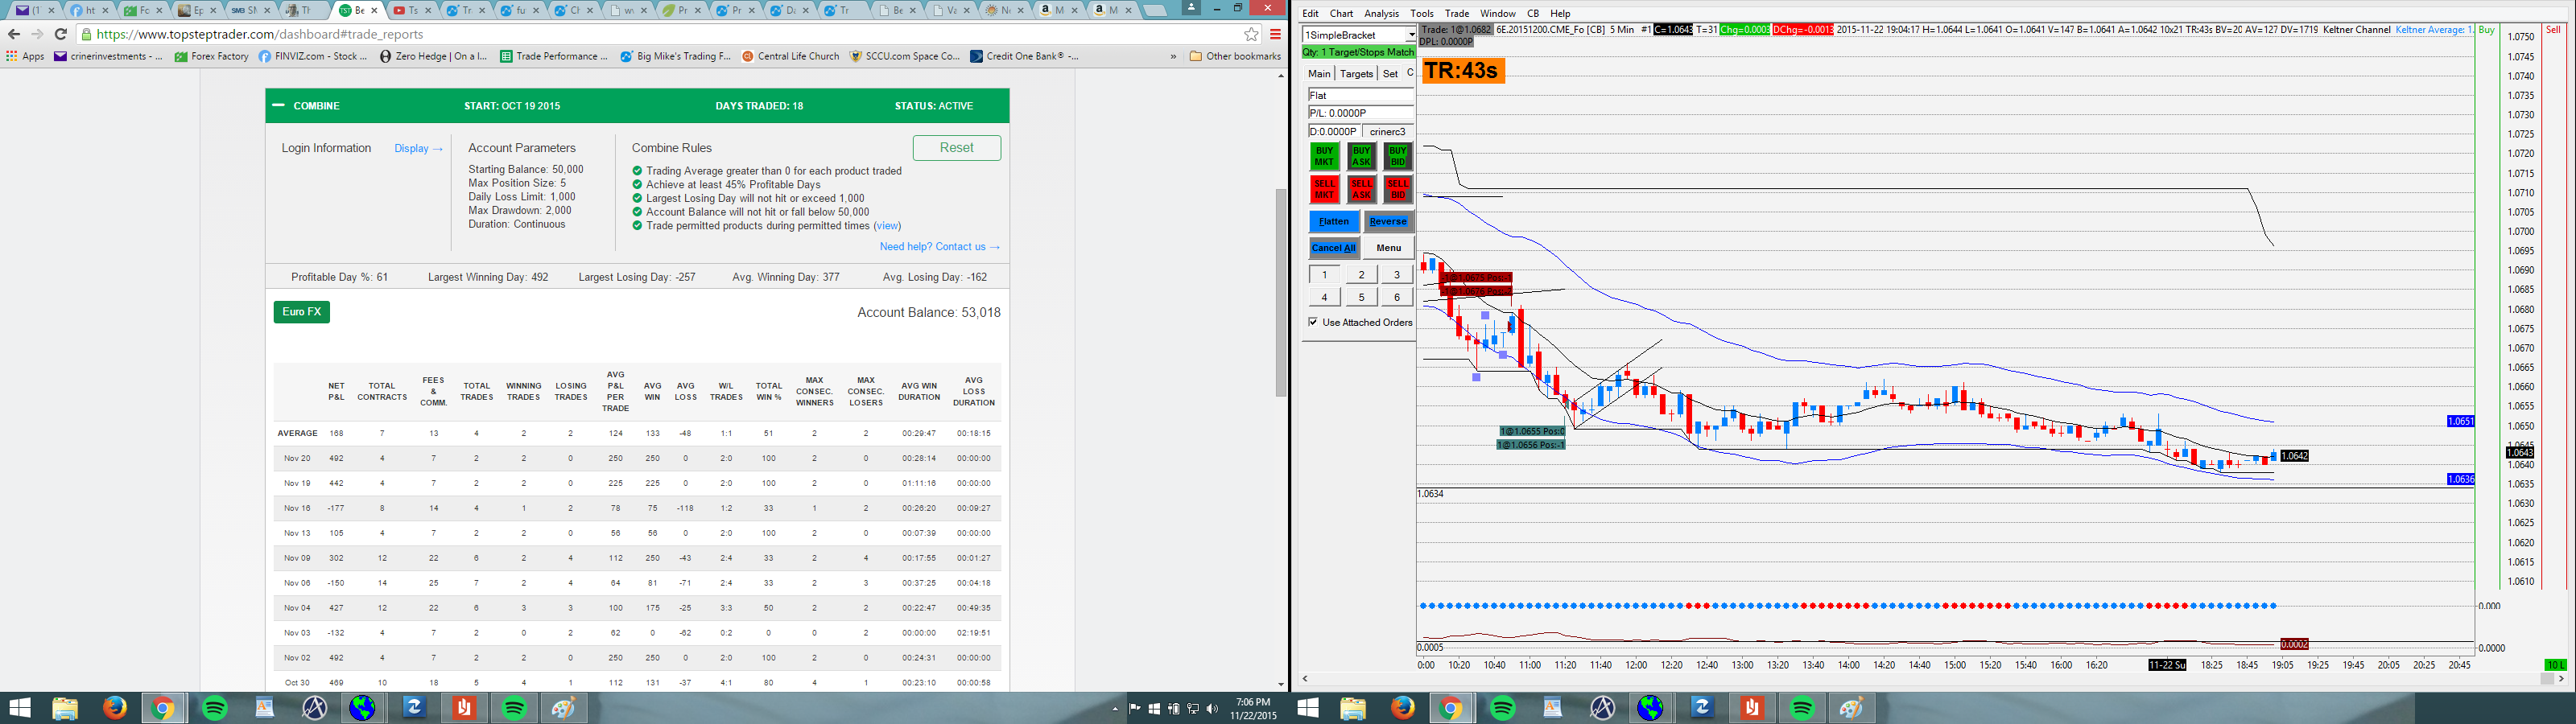Go back using the browser back arrow
This screenshot has width=2576, height=724.
point(14,34)
